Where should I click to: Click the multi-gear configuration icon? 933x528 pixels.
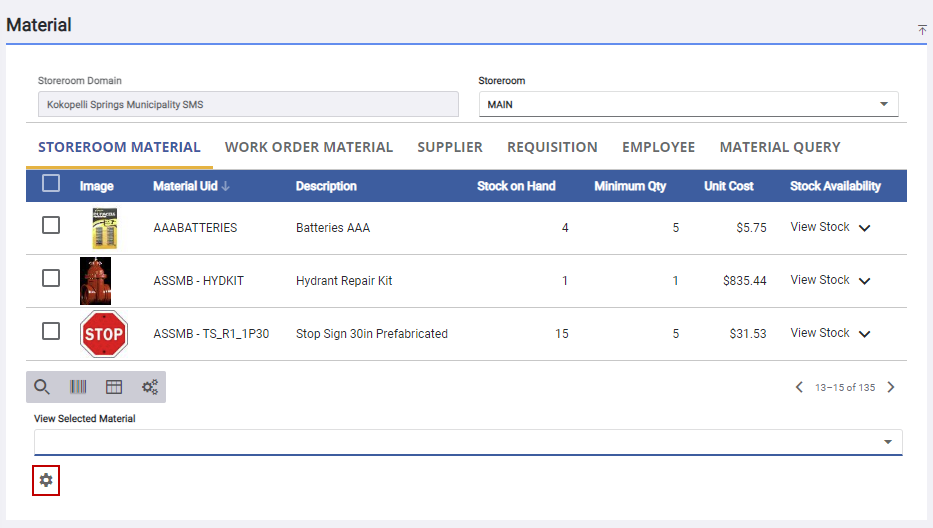click(150, 387)
